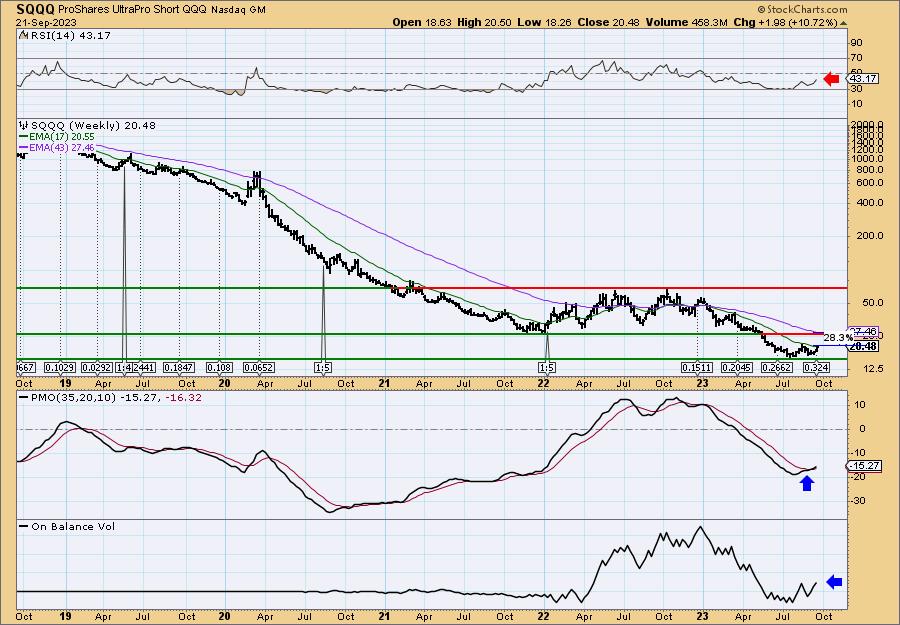Click the bar icon beside SQQQ (Weekly)
Screen dimensions: 900x625
coord(23,125)
